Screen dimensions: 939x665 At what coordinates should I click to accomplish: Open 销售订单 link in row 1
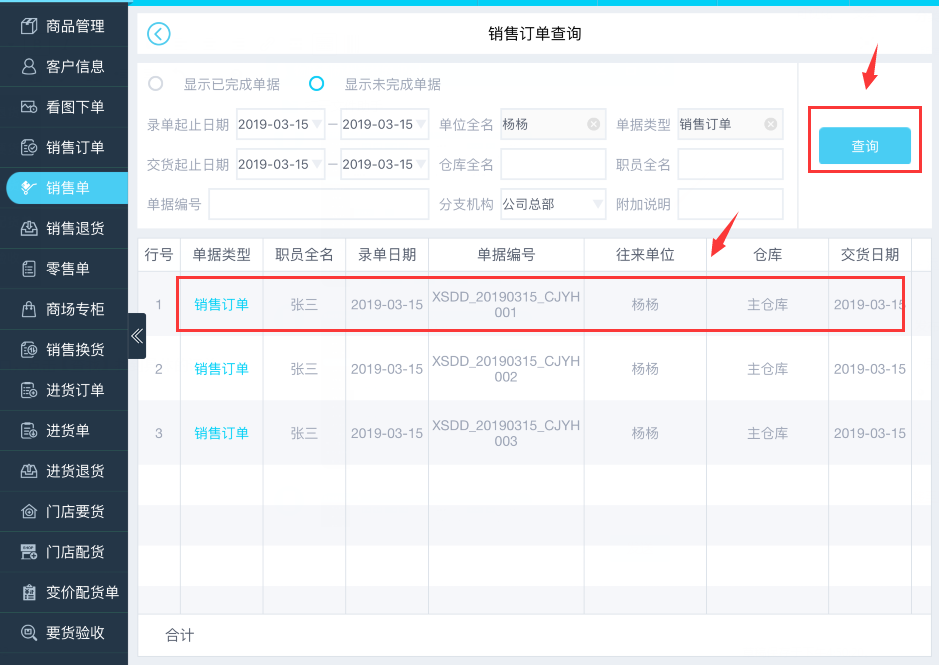tap(222, 304)
